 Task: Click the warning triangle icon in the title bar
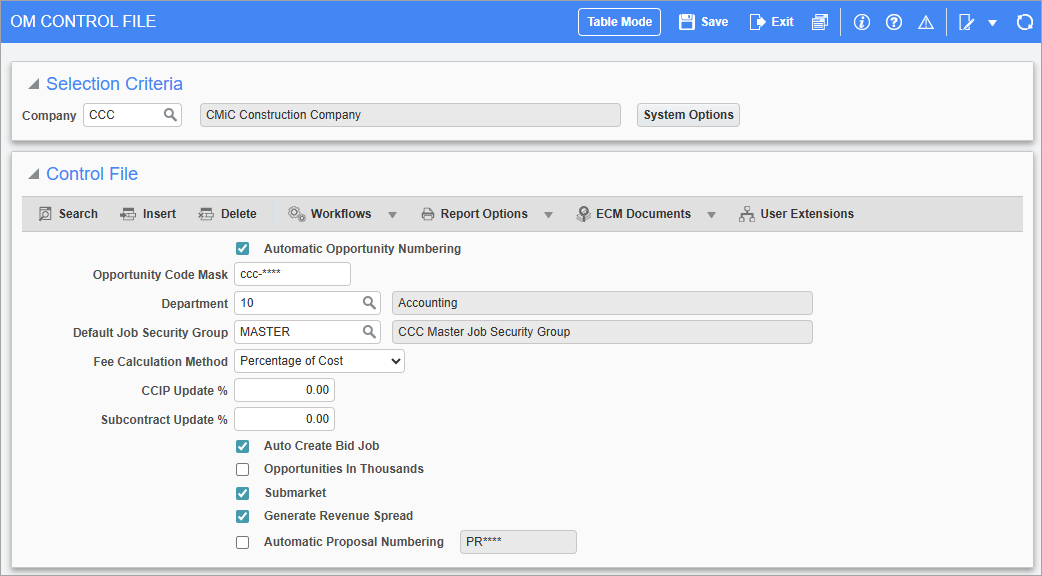coord(925,21)
